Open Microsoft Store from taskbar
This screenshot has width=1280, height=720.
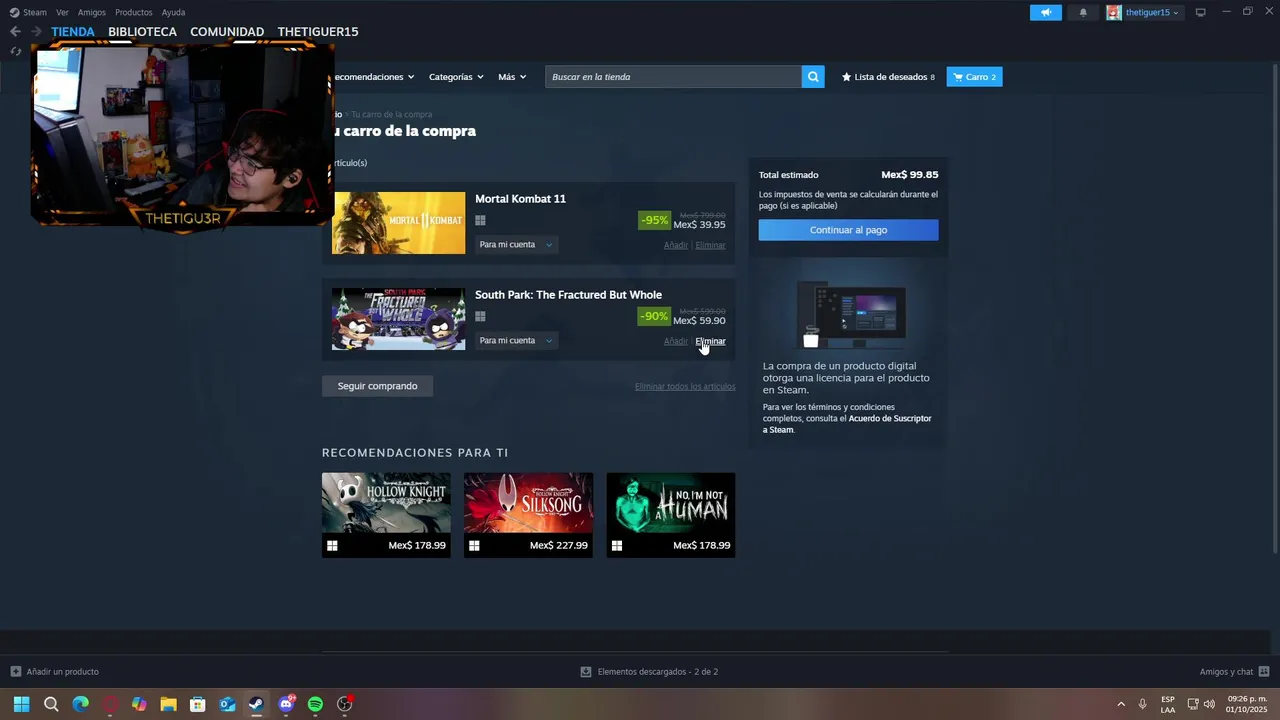tap(198, 704)
